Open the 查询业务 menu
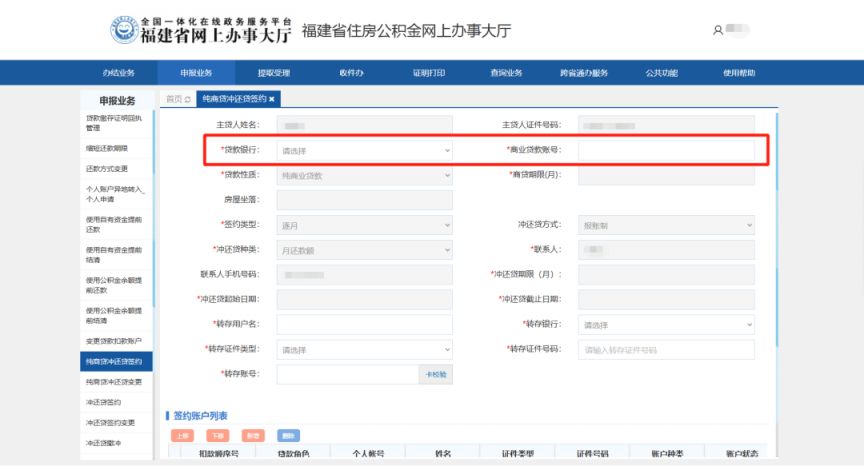 pyautogui.click(x=506, y=73)
